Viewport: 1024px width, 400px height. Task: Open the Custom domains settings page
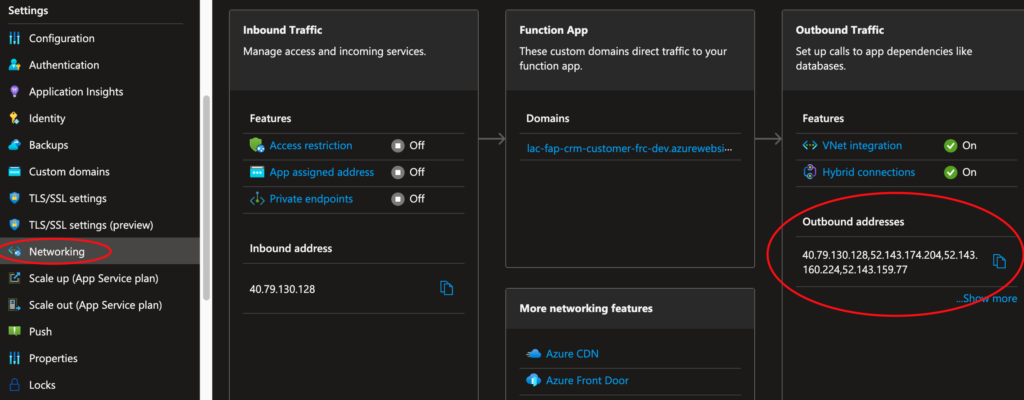(x=69, y=172)
